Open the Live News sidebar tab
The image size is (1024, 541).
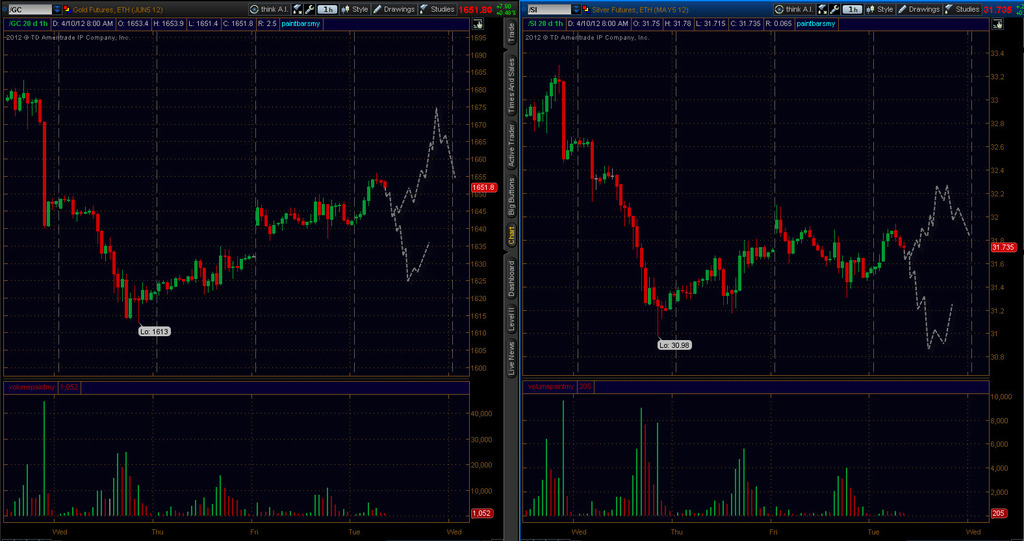pyautogui.click(x=512, y=358)
